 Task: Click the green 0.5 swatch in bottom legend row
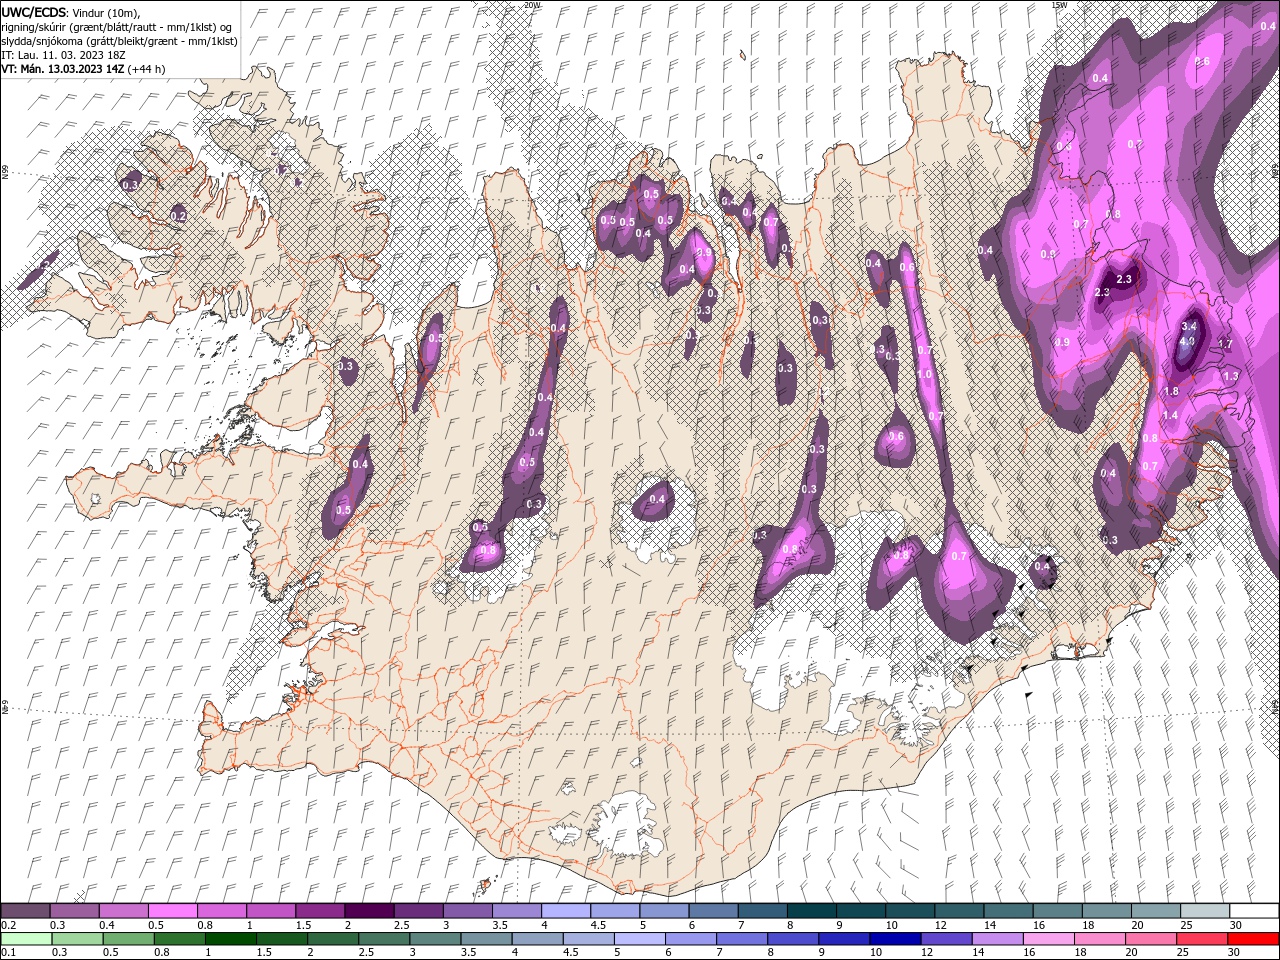tap(129, 938)
